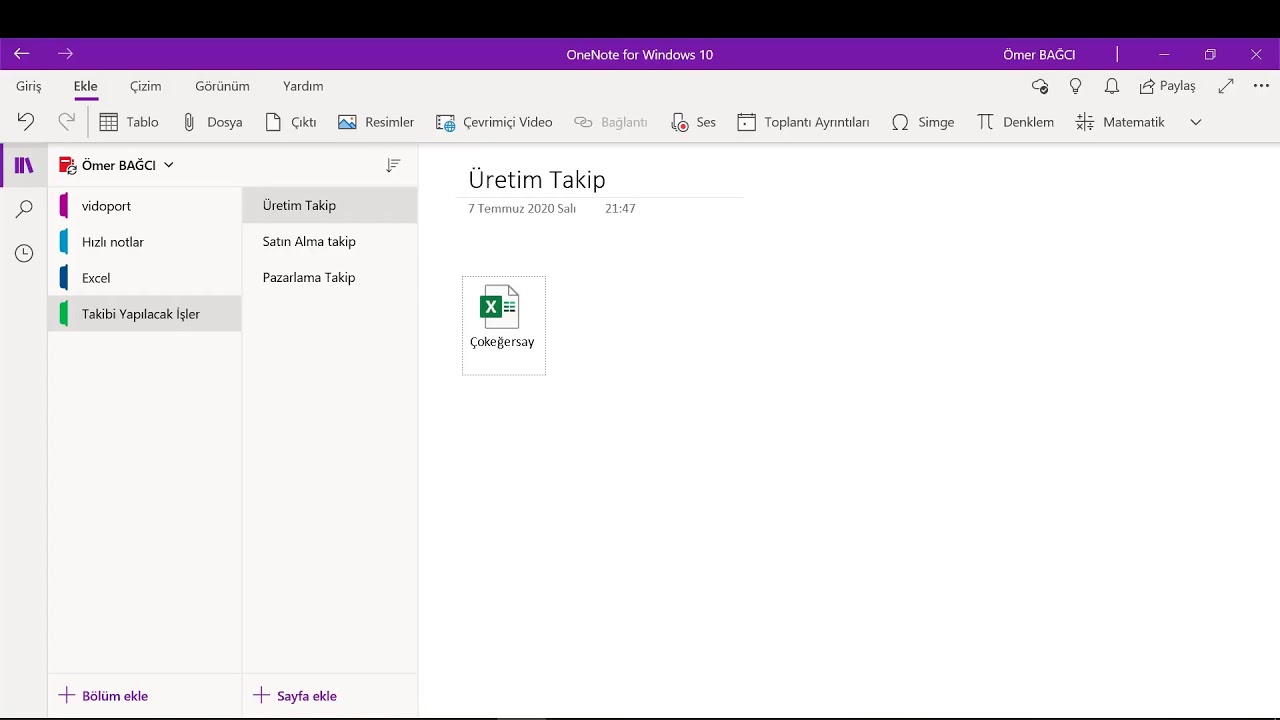1280x720 pixels.
Task: Open the Yardım tab
Action: click(303, 86)
